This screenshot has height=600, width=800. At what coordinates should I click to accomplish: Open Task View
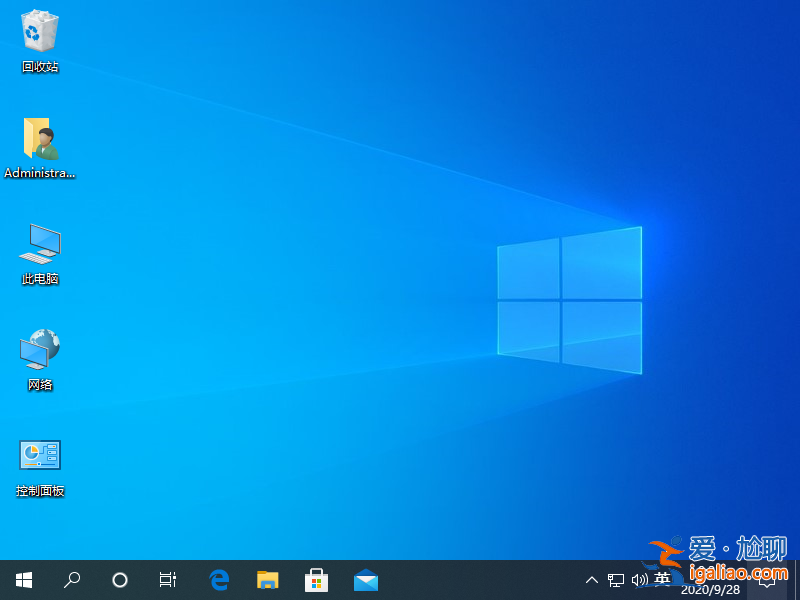coord(167,580)
